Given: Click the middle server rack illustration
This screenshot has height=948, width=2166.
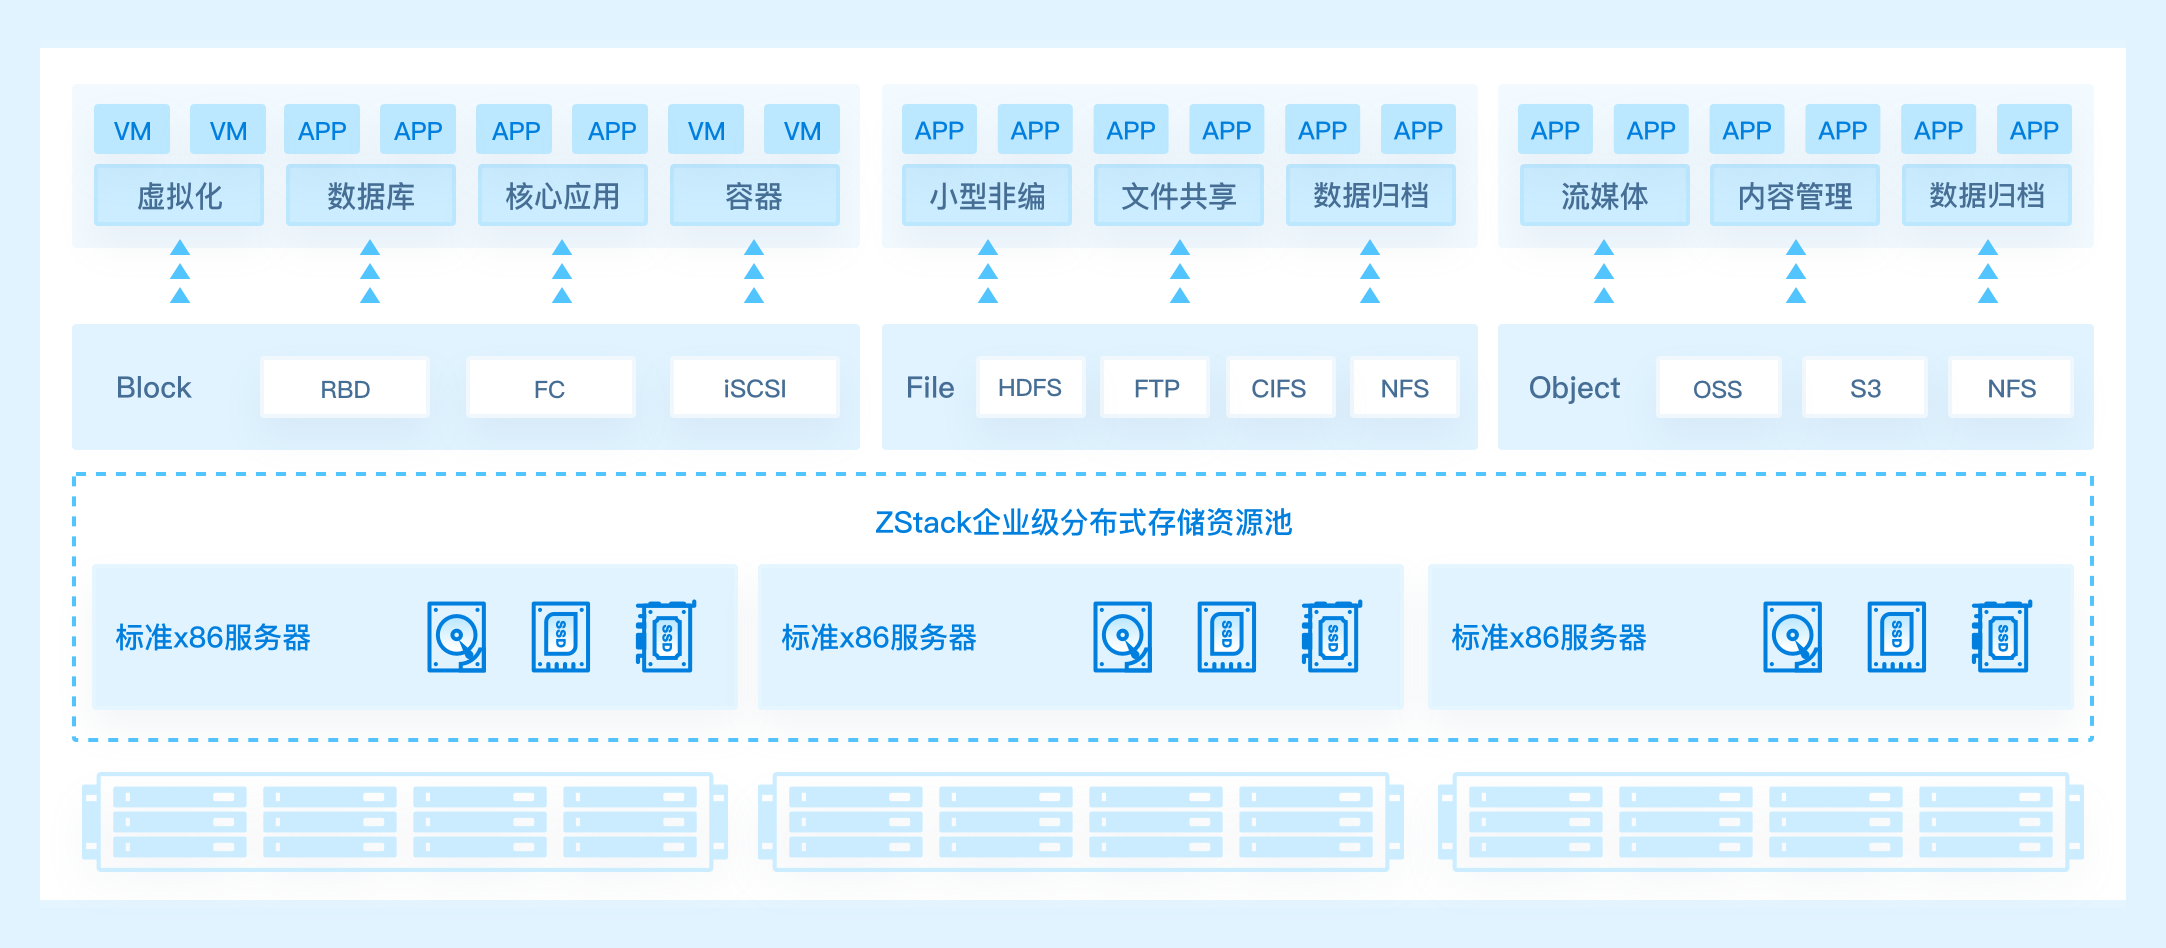Looking at the screenshot, I should coord(1081,822).
